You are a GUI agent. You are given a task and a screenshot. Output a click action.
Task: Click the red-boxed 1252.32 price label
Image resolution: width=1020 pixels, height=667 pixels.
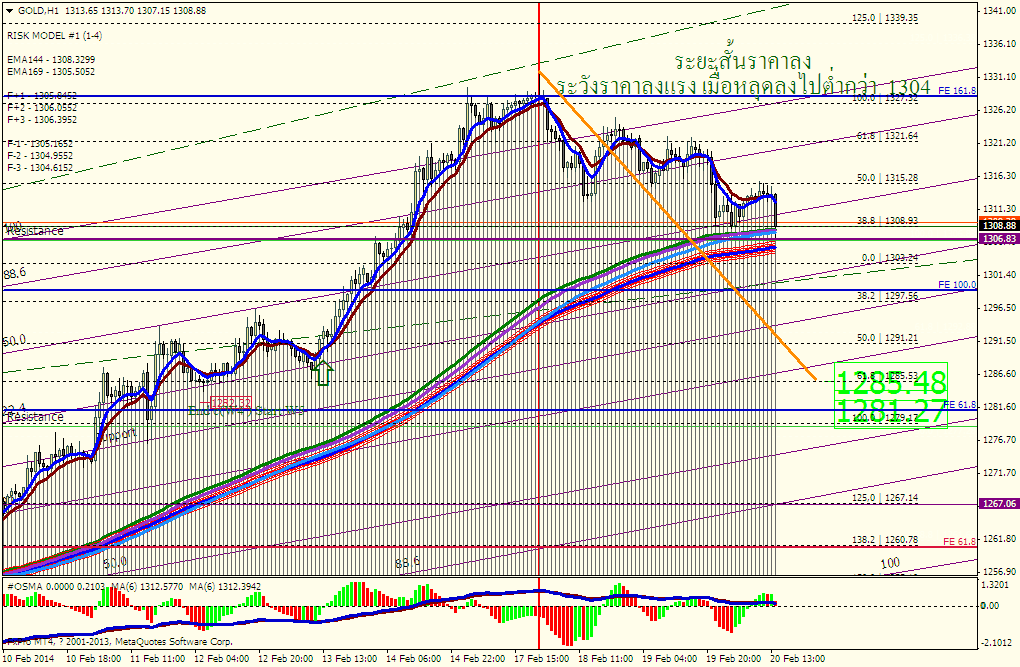point(229,402)
